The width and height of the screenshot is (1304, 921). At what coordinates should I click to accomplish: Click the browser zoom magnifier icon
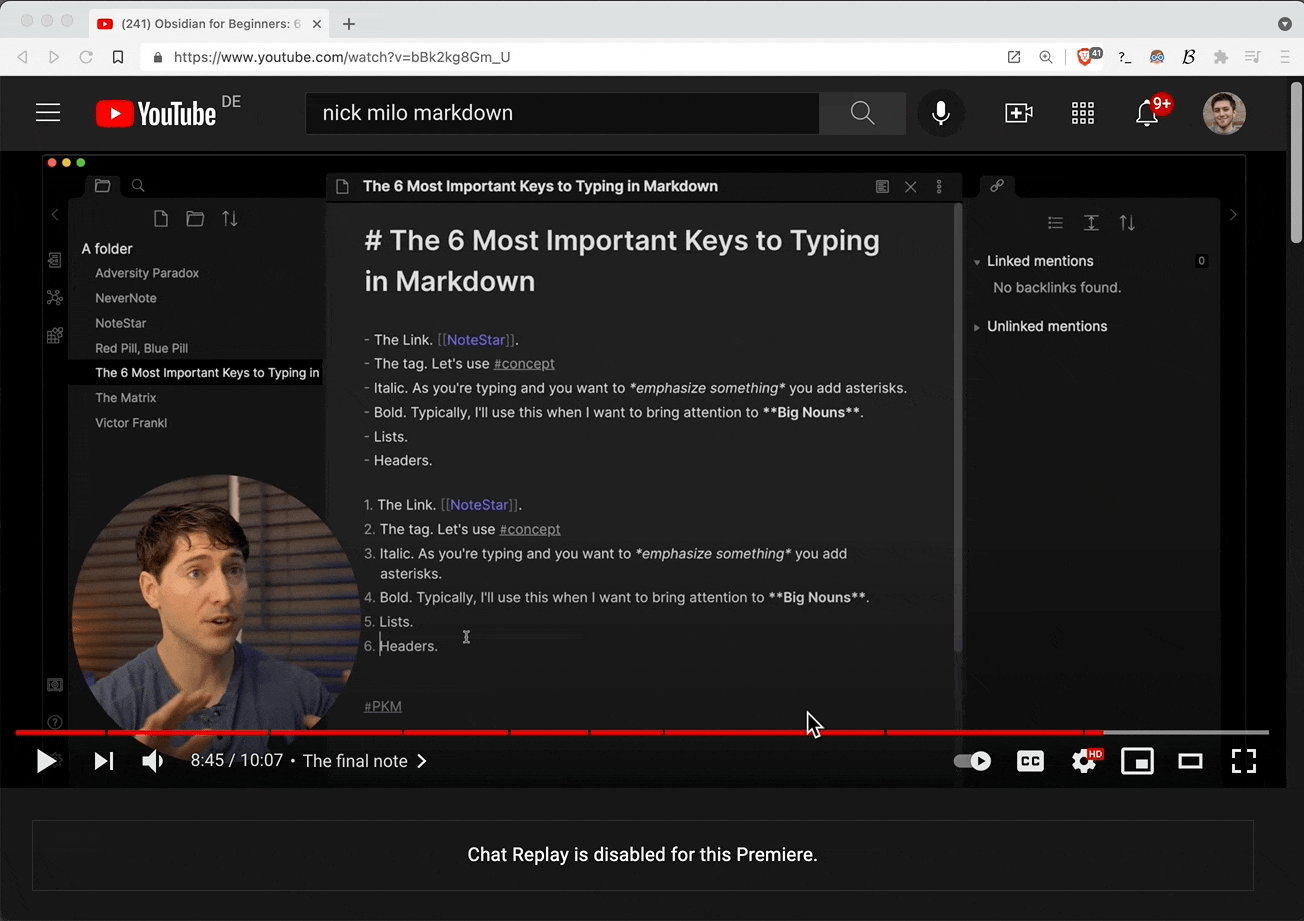[1046, 57]
